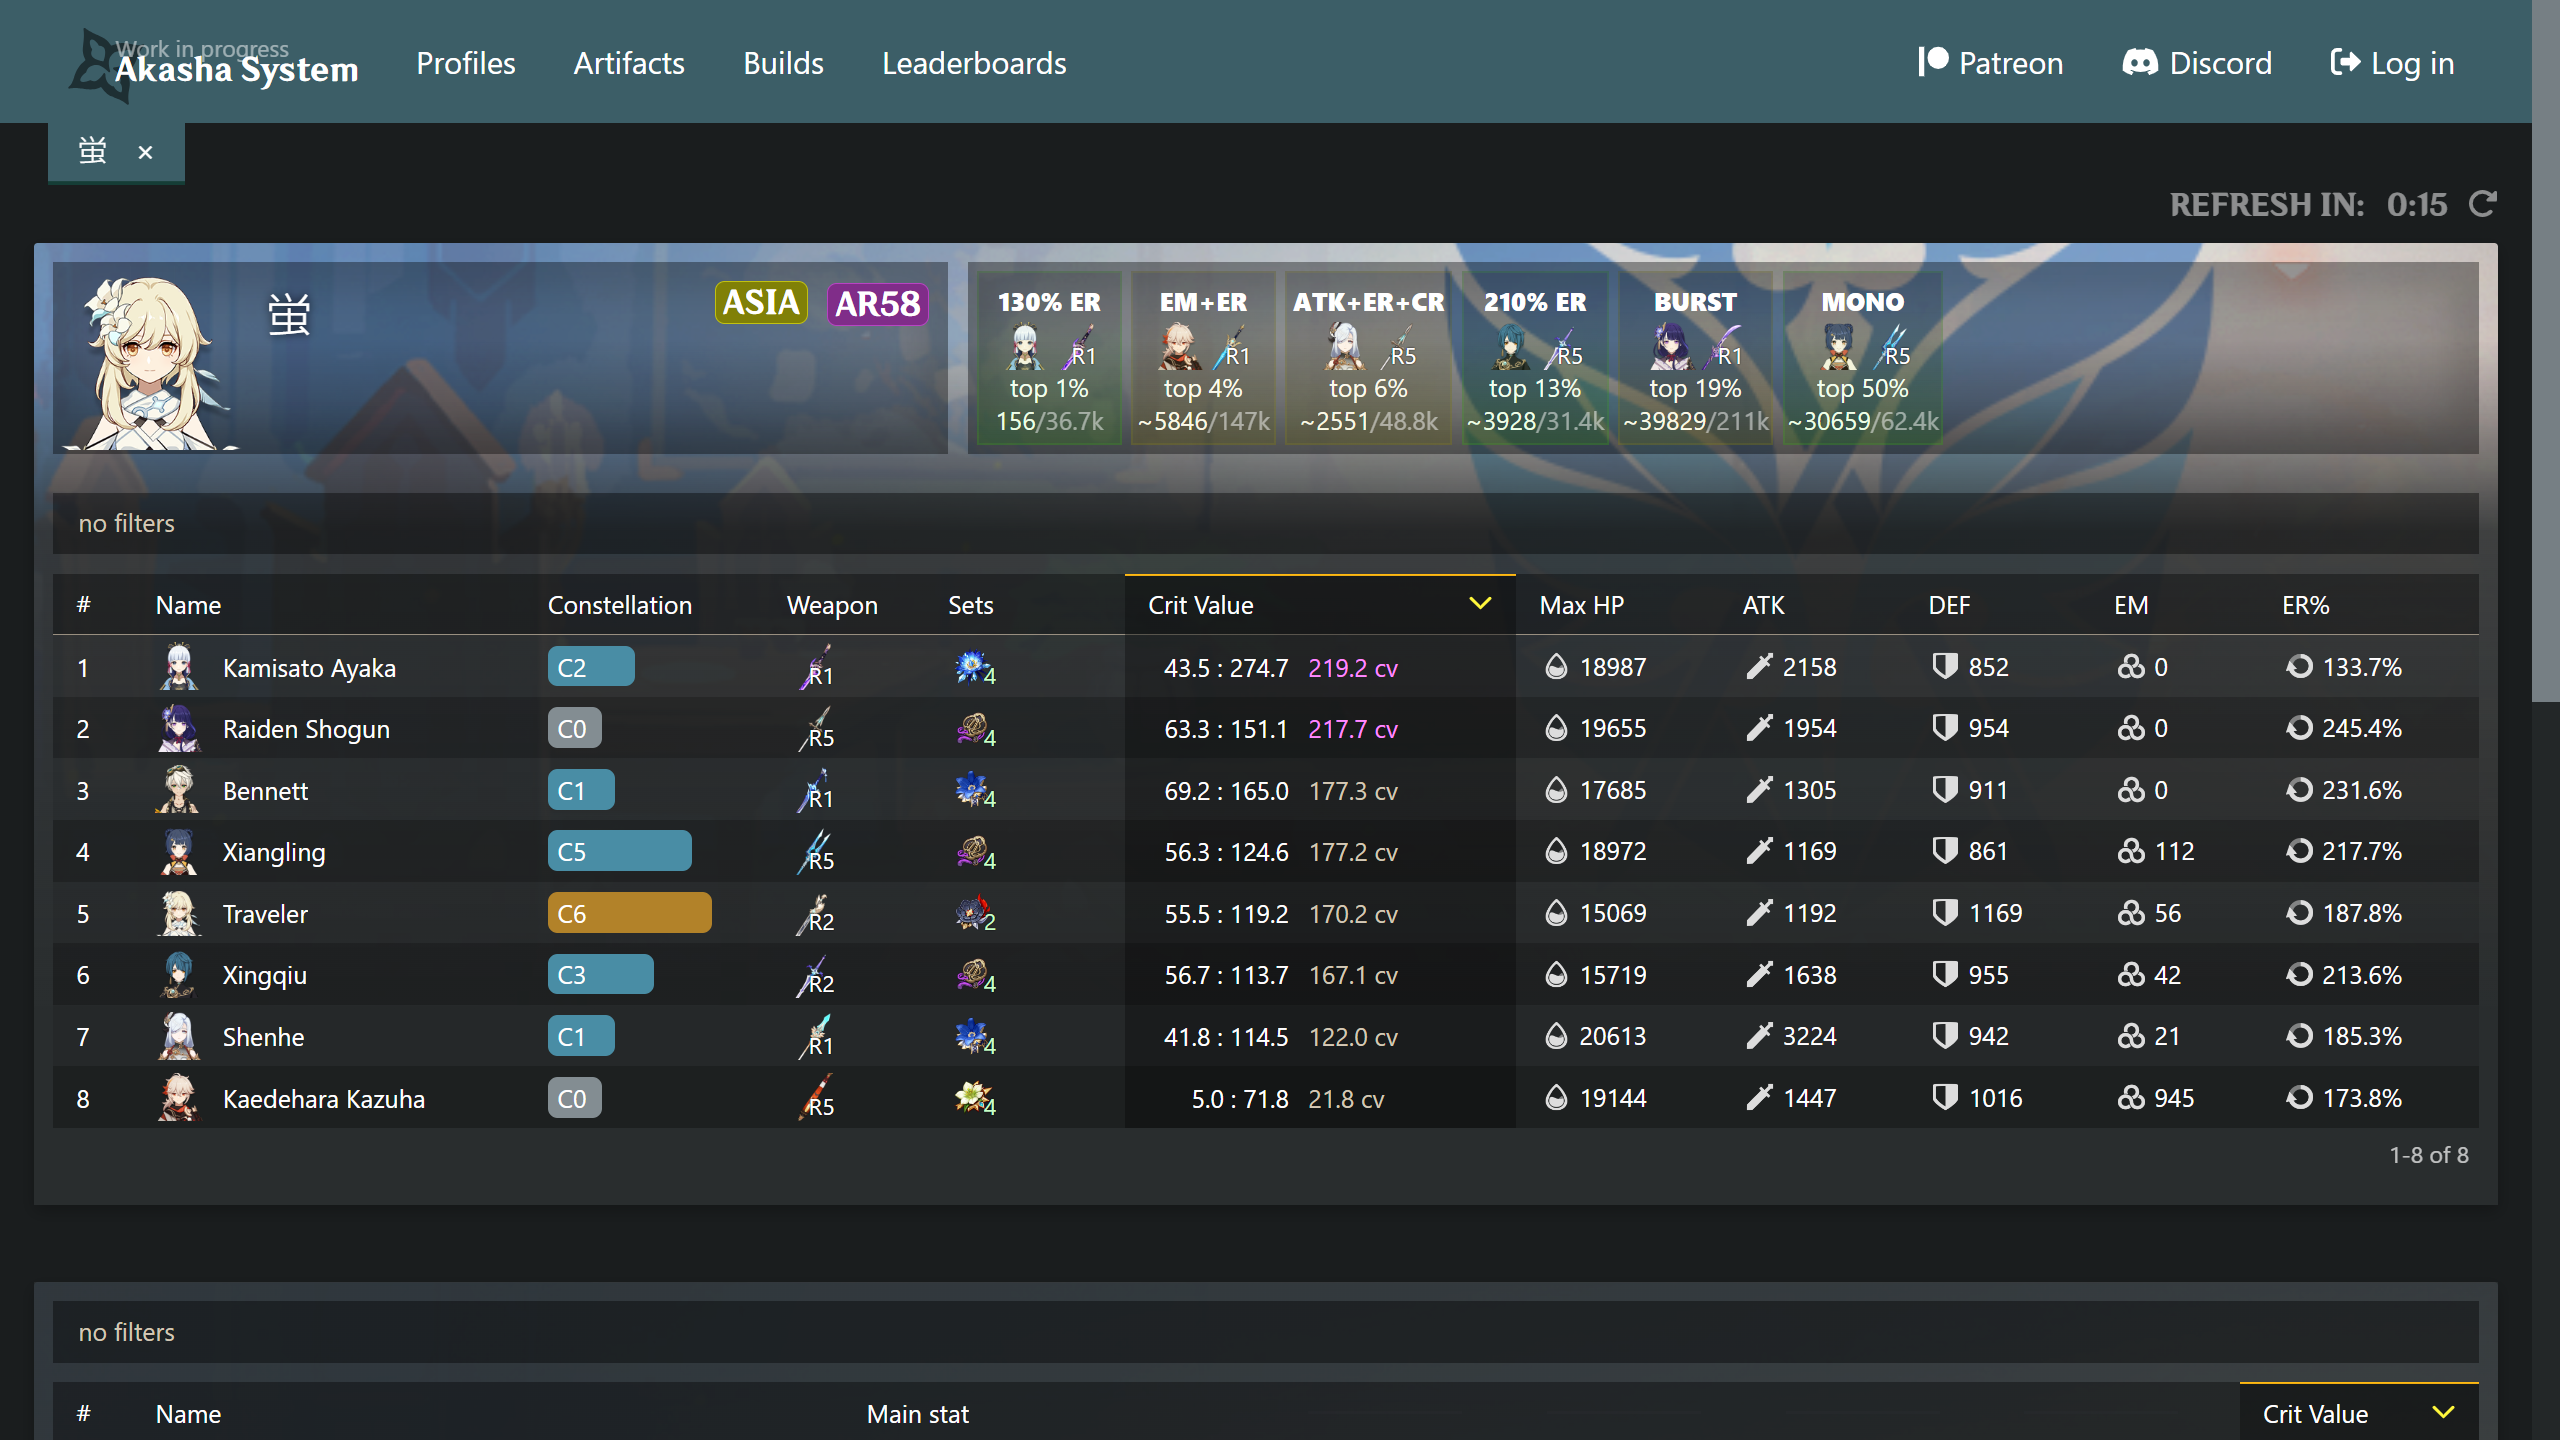Open the Profiles menu

(466, 63)
